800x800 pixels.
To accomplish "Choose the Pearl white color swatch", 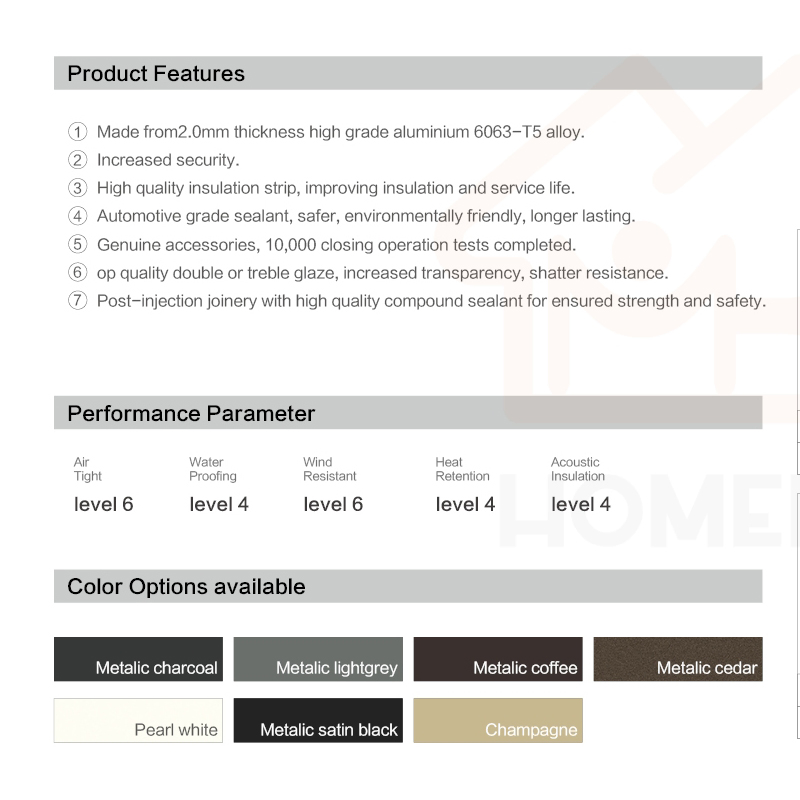I will (x=138, y=720).
